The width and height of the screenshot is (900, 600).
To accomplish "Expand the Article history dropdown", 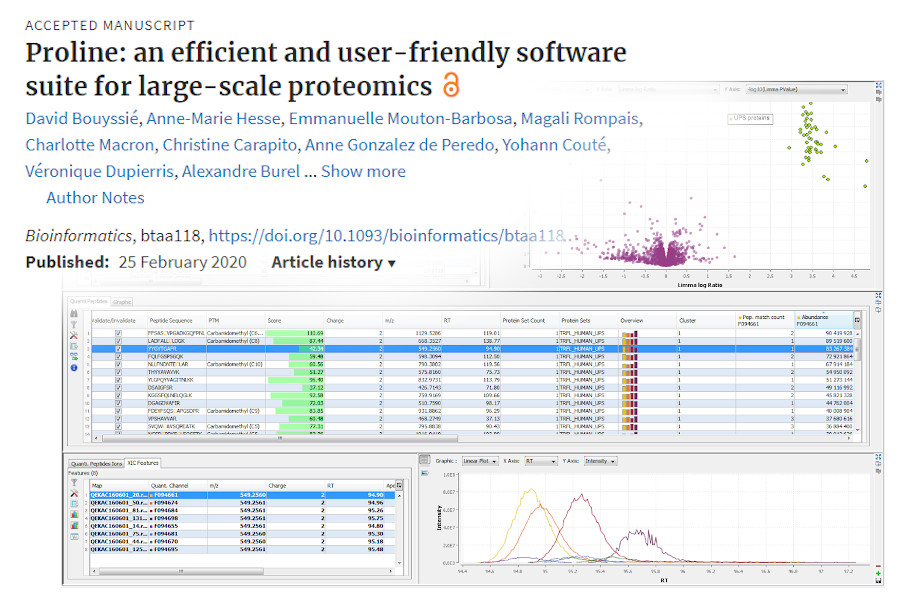I will (333, 262).
